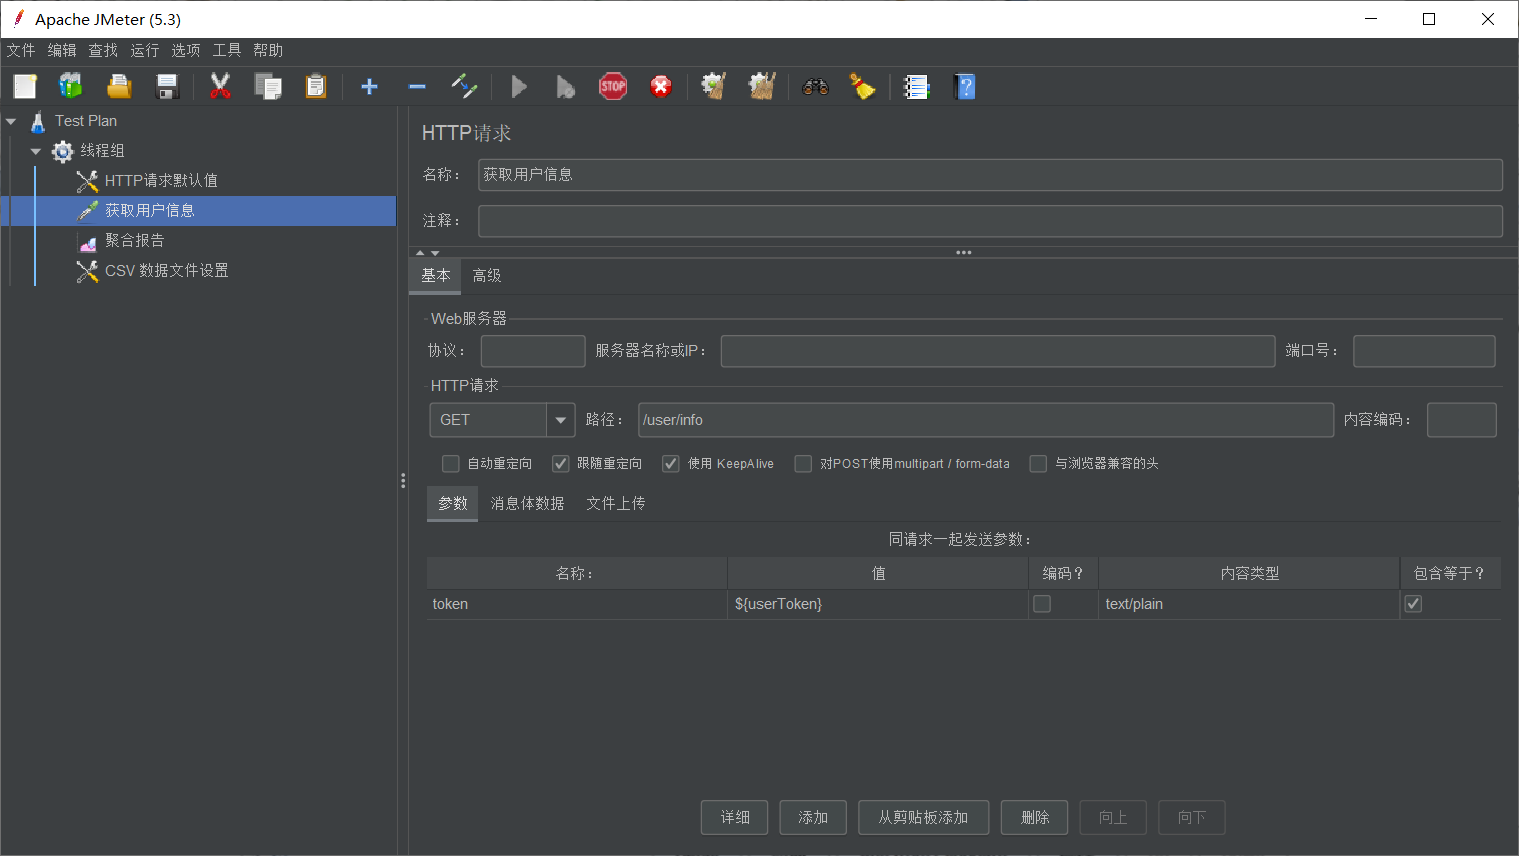Uncheck the 跟随重定向 checkbox
This screenshot has height=856, width=1519.
click(561, 464)
